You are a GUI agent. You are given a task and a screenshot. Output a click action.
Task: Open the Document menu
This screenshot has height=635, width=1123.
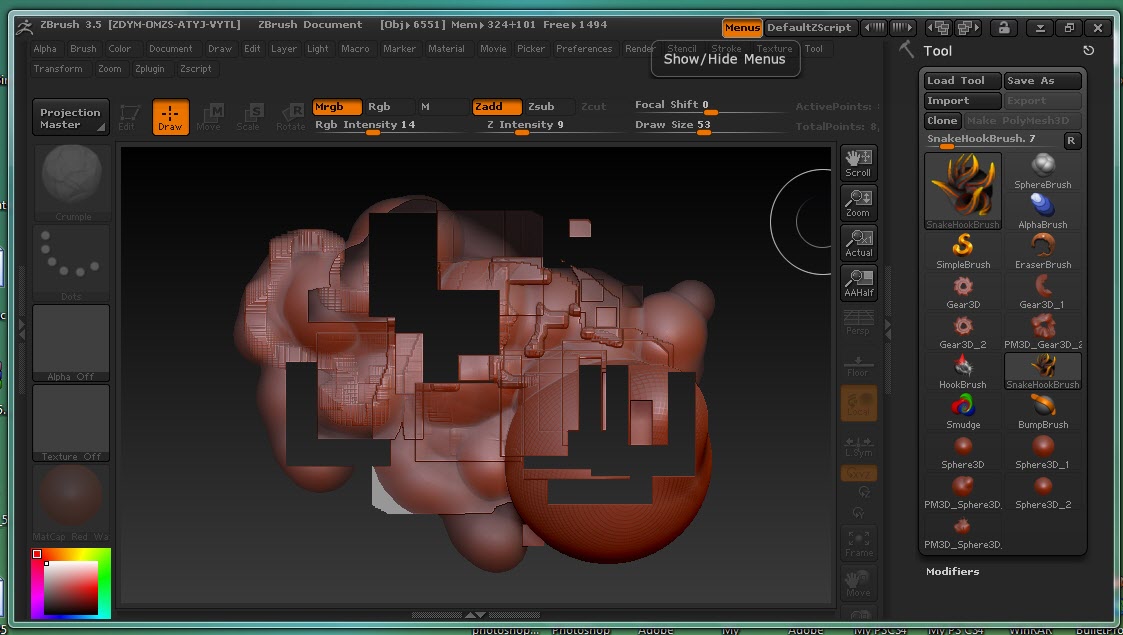[170, 49]
